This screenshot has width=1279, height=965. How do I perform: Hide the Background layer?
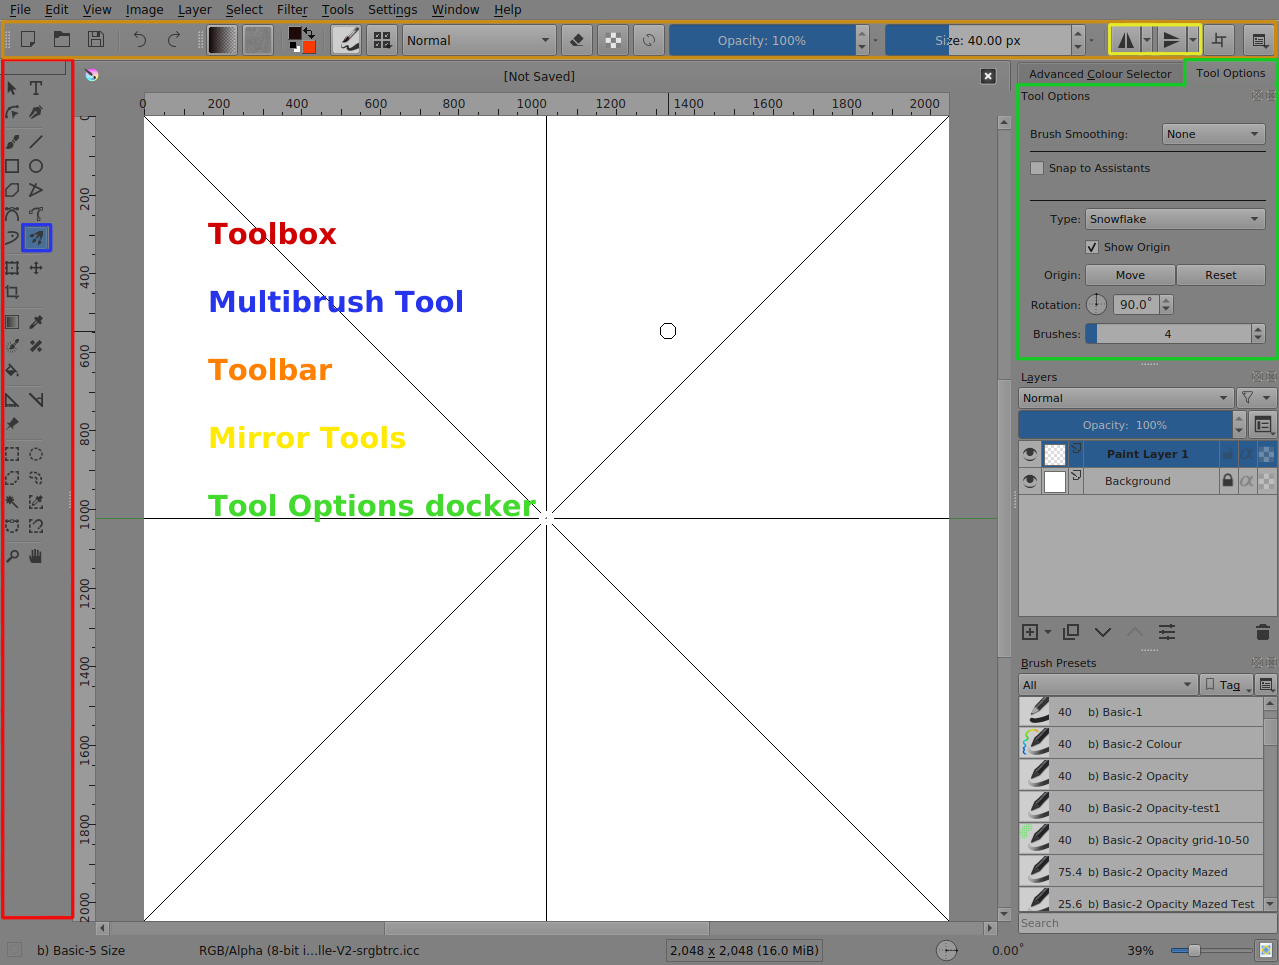tap(1030, 481)
